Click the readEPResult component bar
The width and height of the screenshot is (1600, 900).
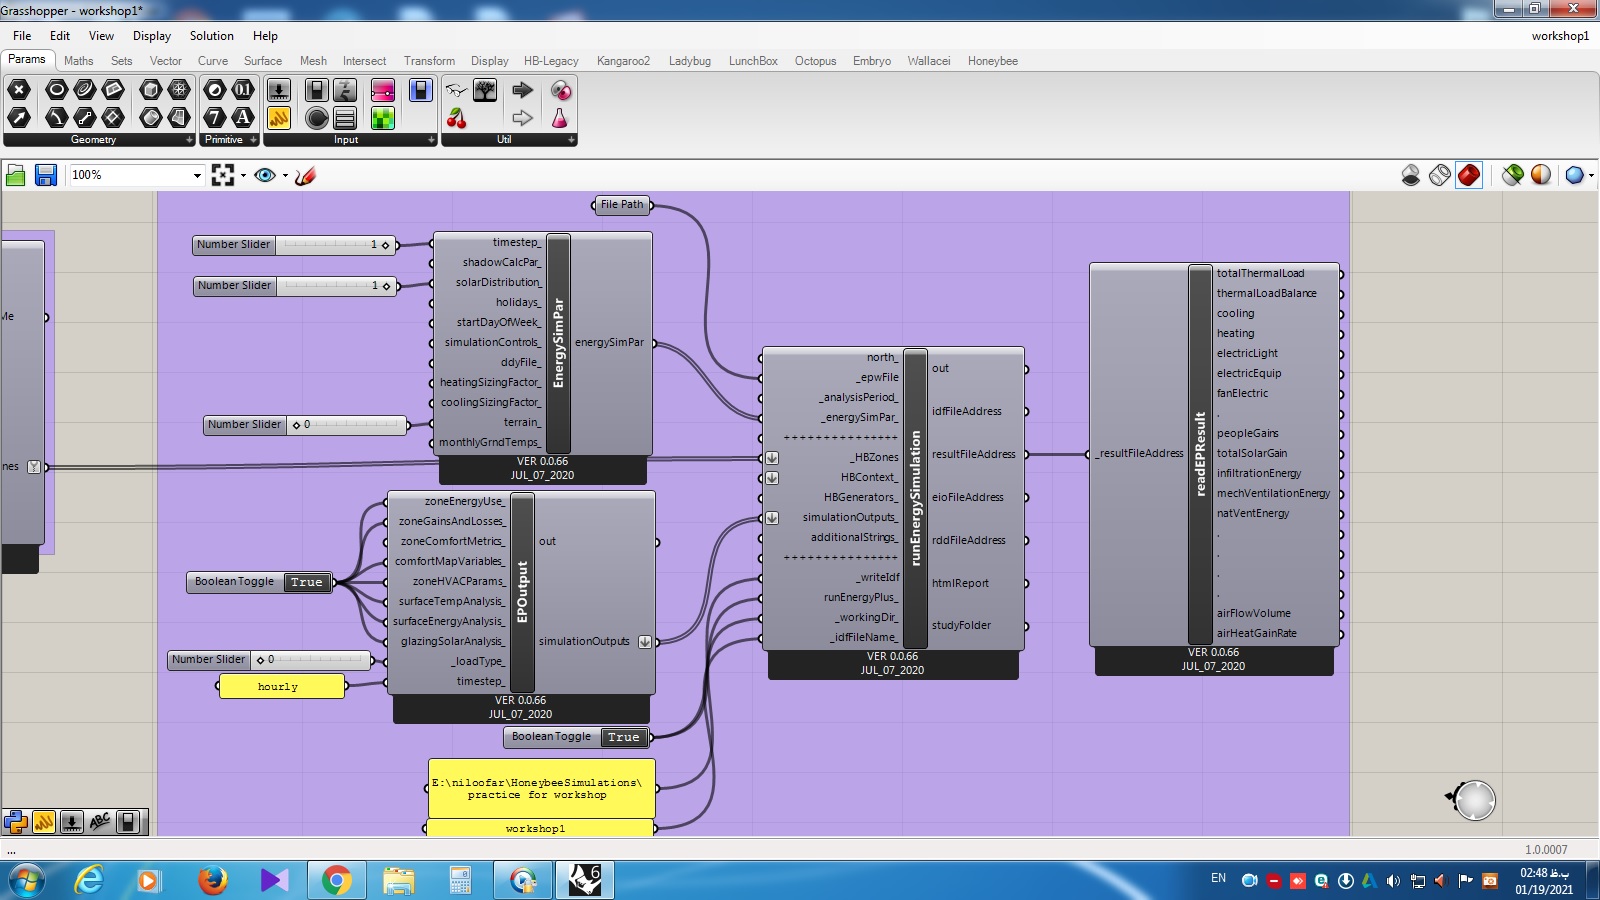tap(1200, 454)
